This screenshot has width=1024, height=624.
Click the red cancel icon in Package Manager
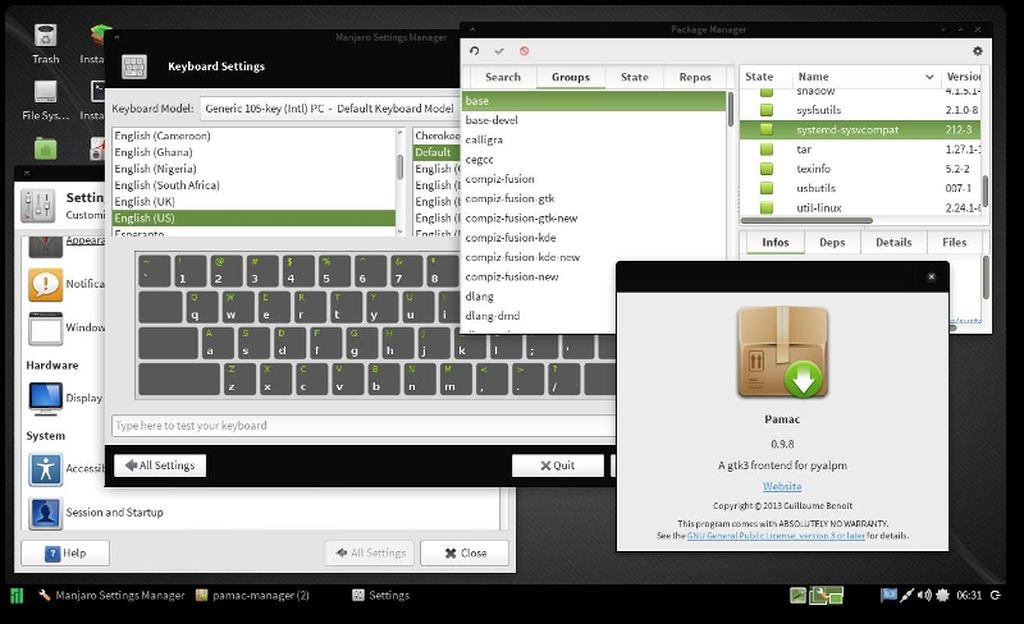point(524,51)
